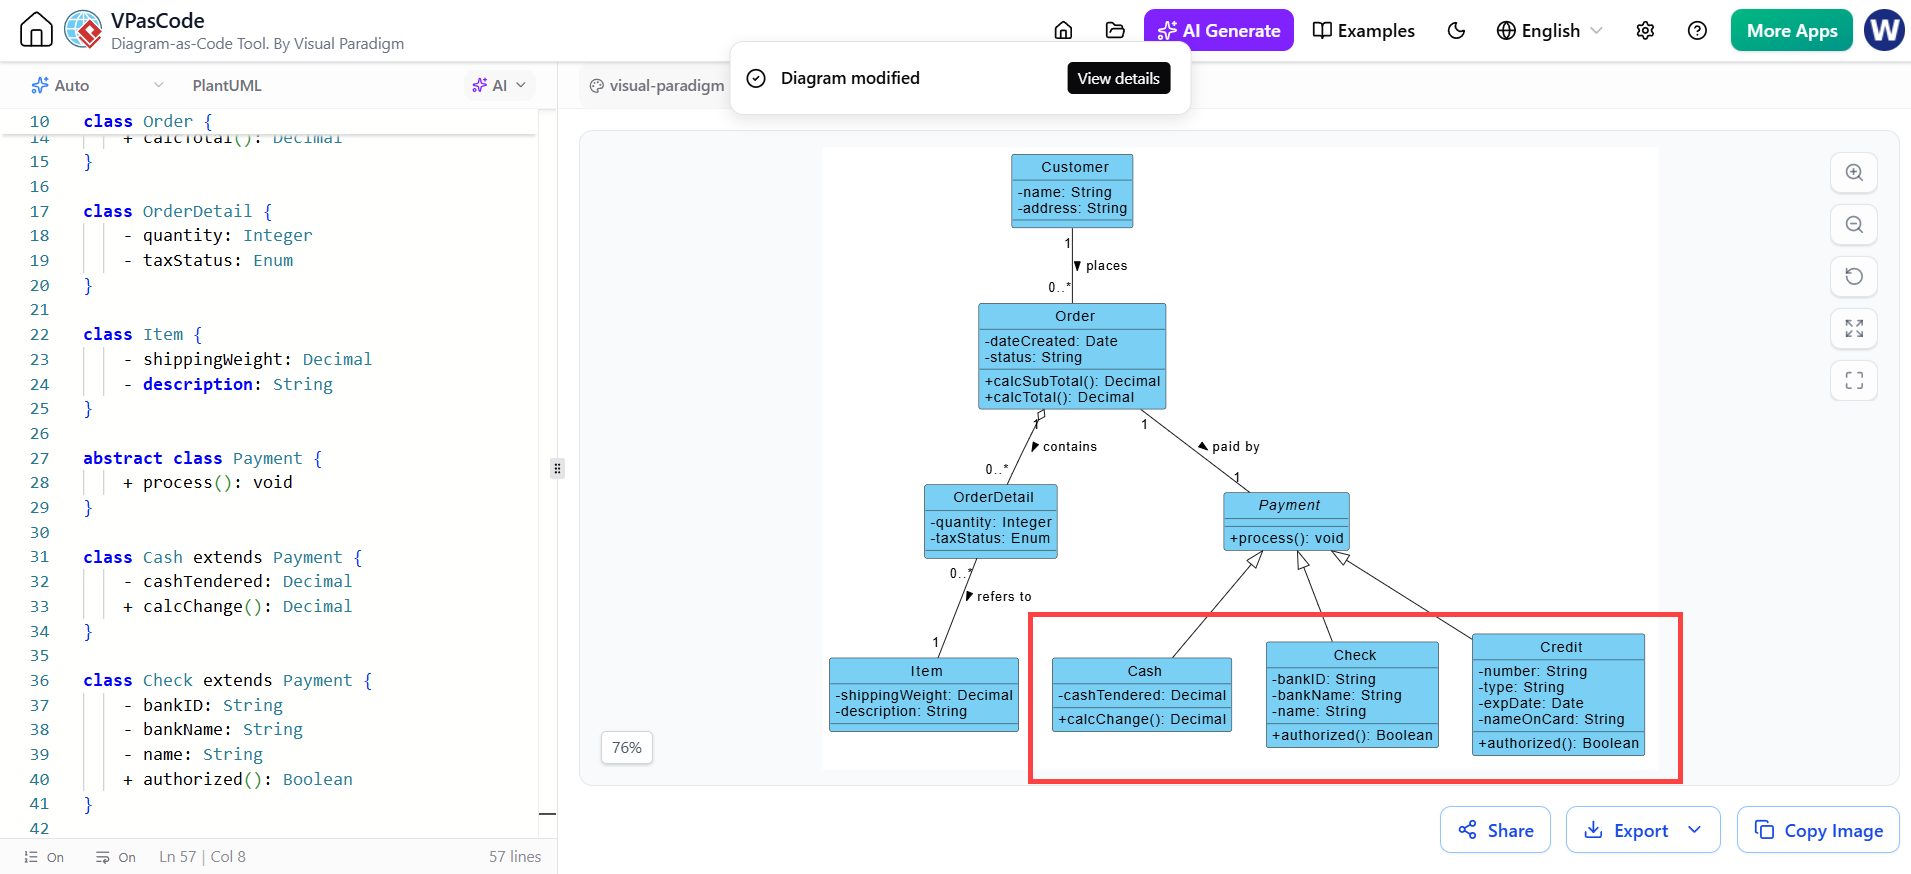
Task: Toggle line numbers On in status bar
Action: (44, 857)
